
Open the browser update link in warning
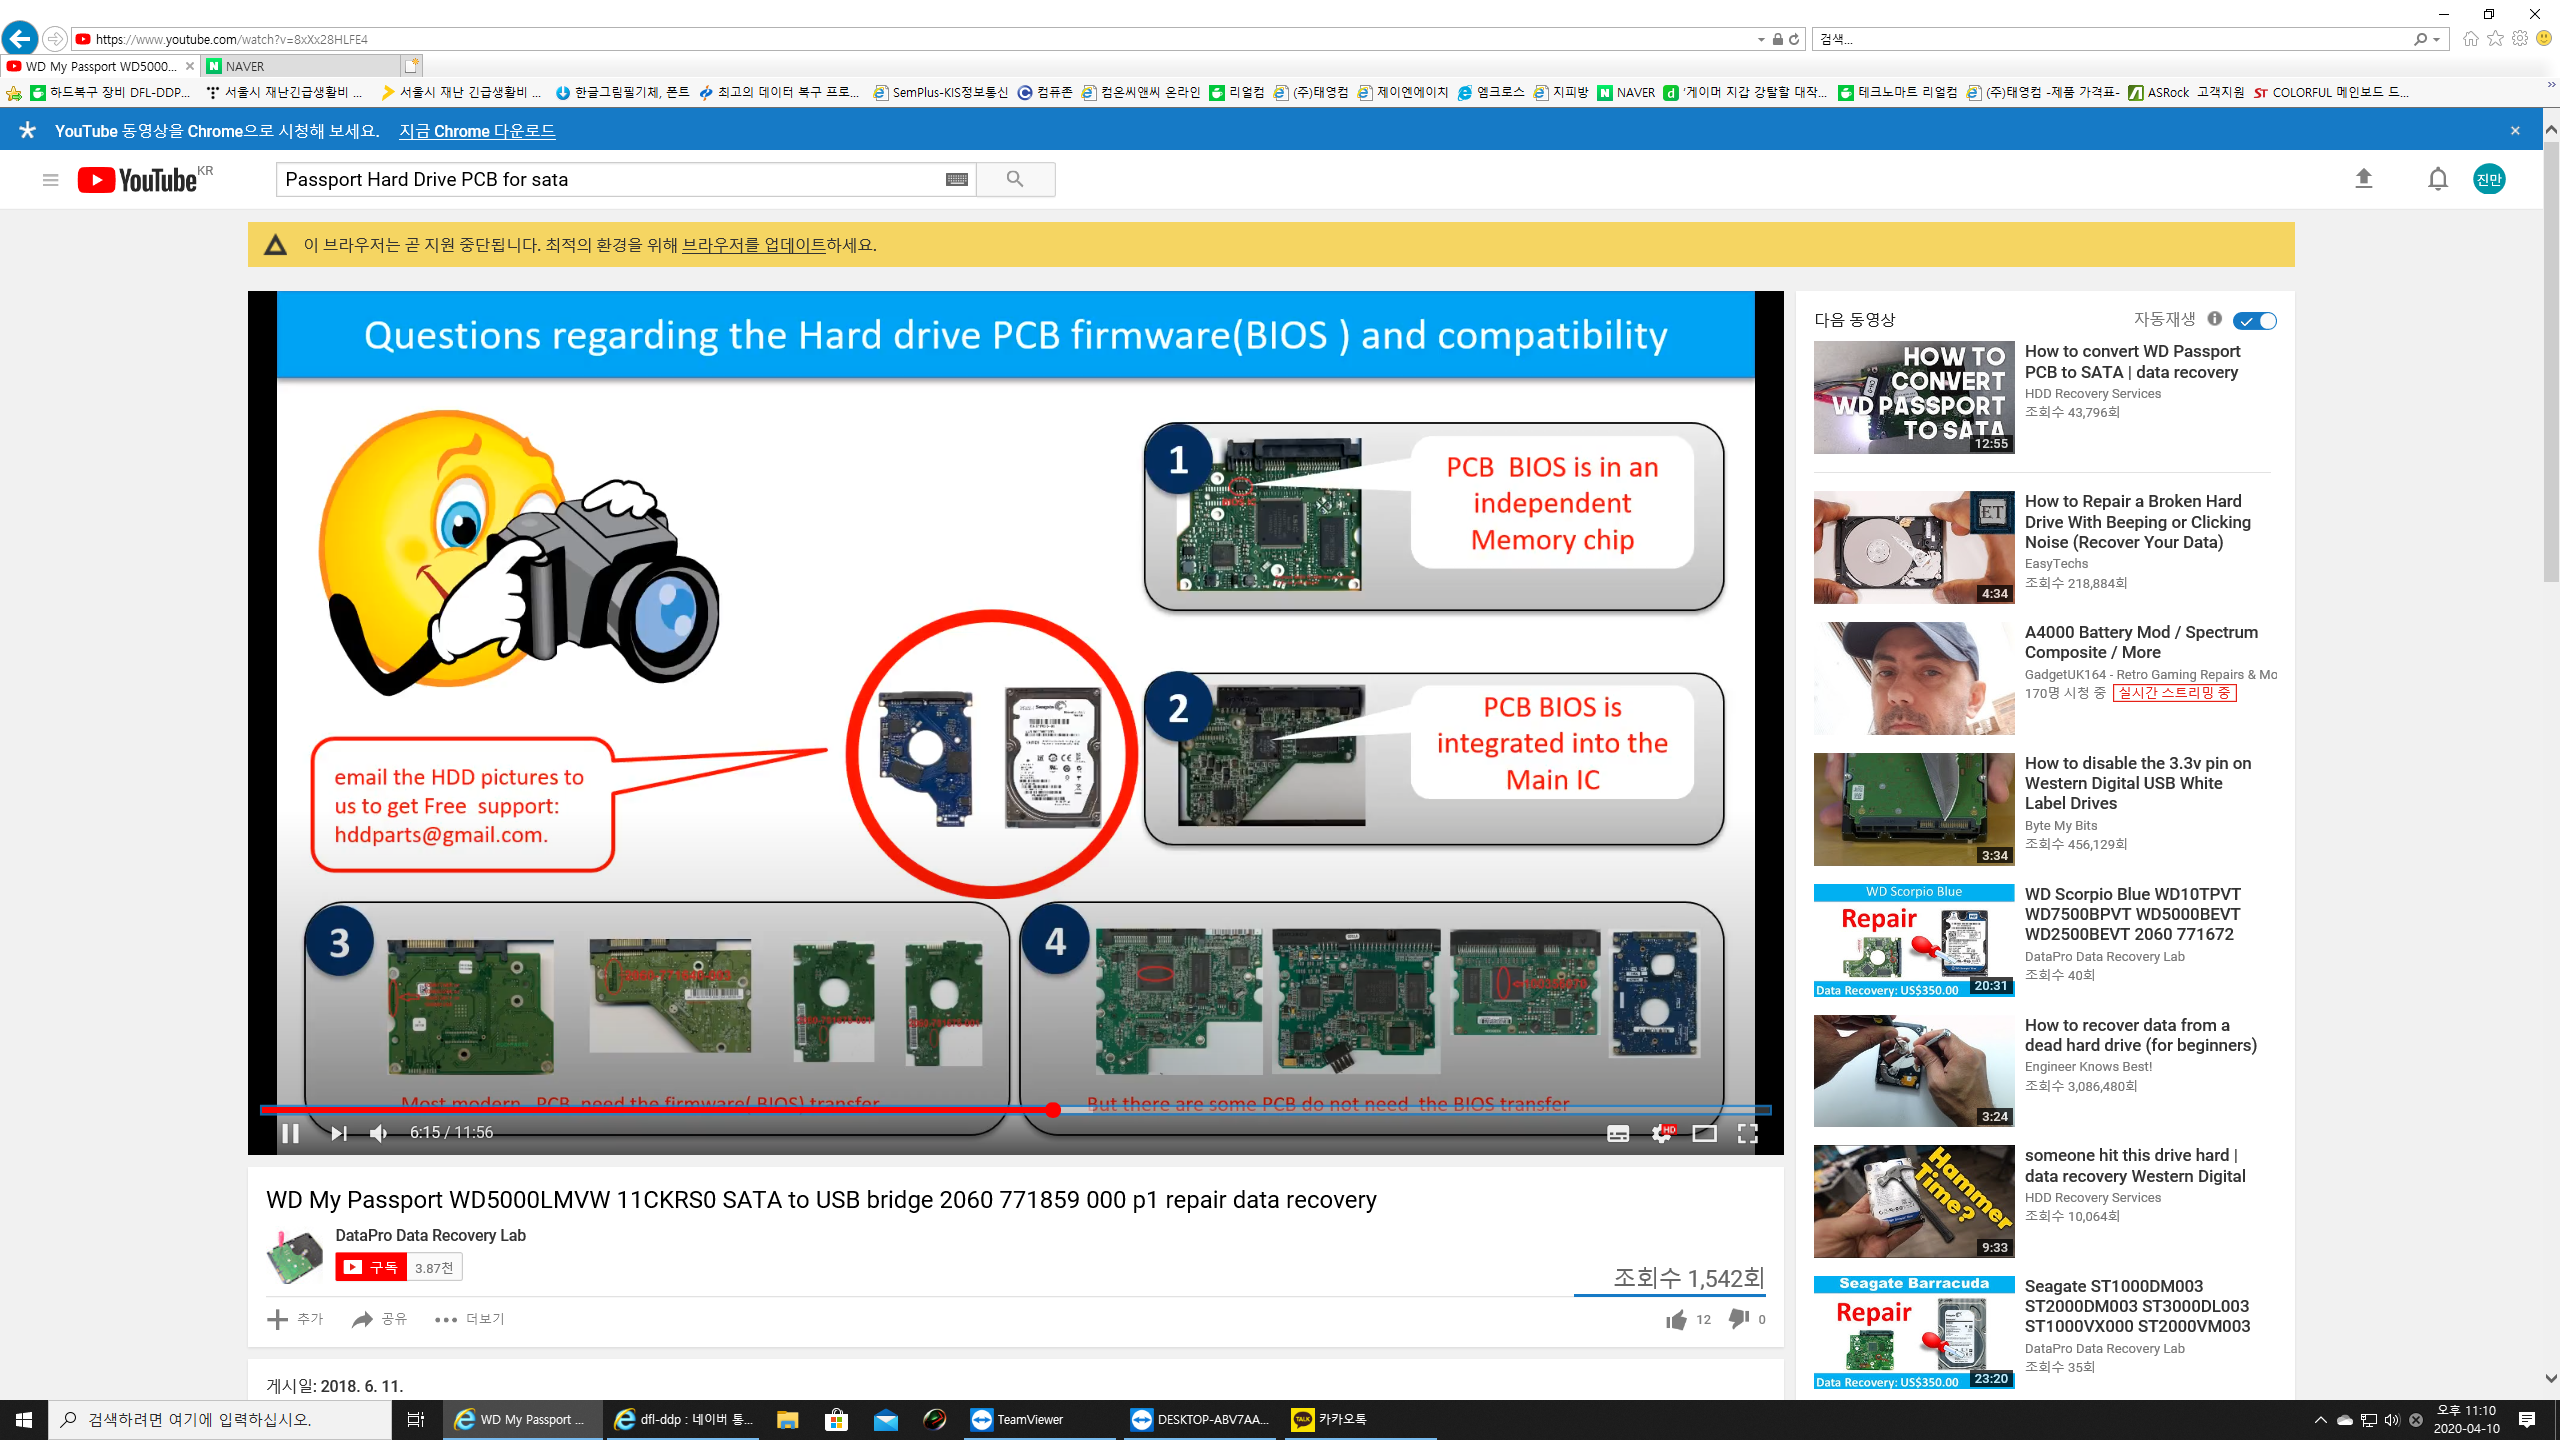pyautogui.click(x=754, y=245)
